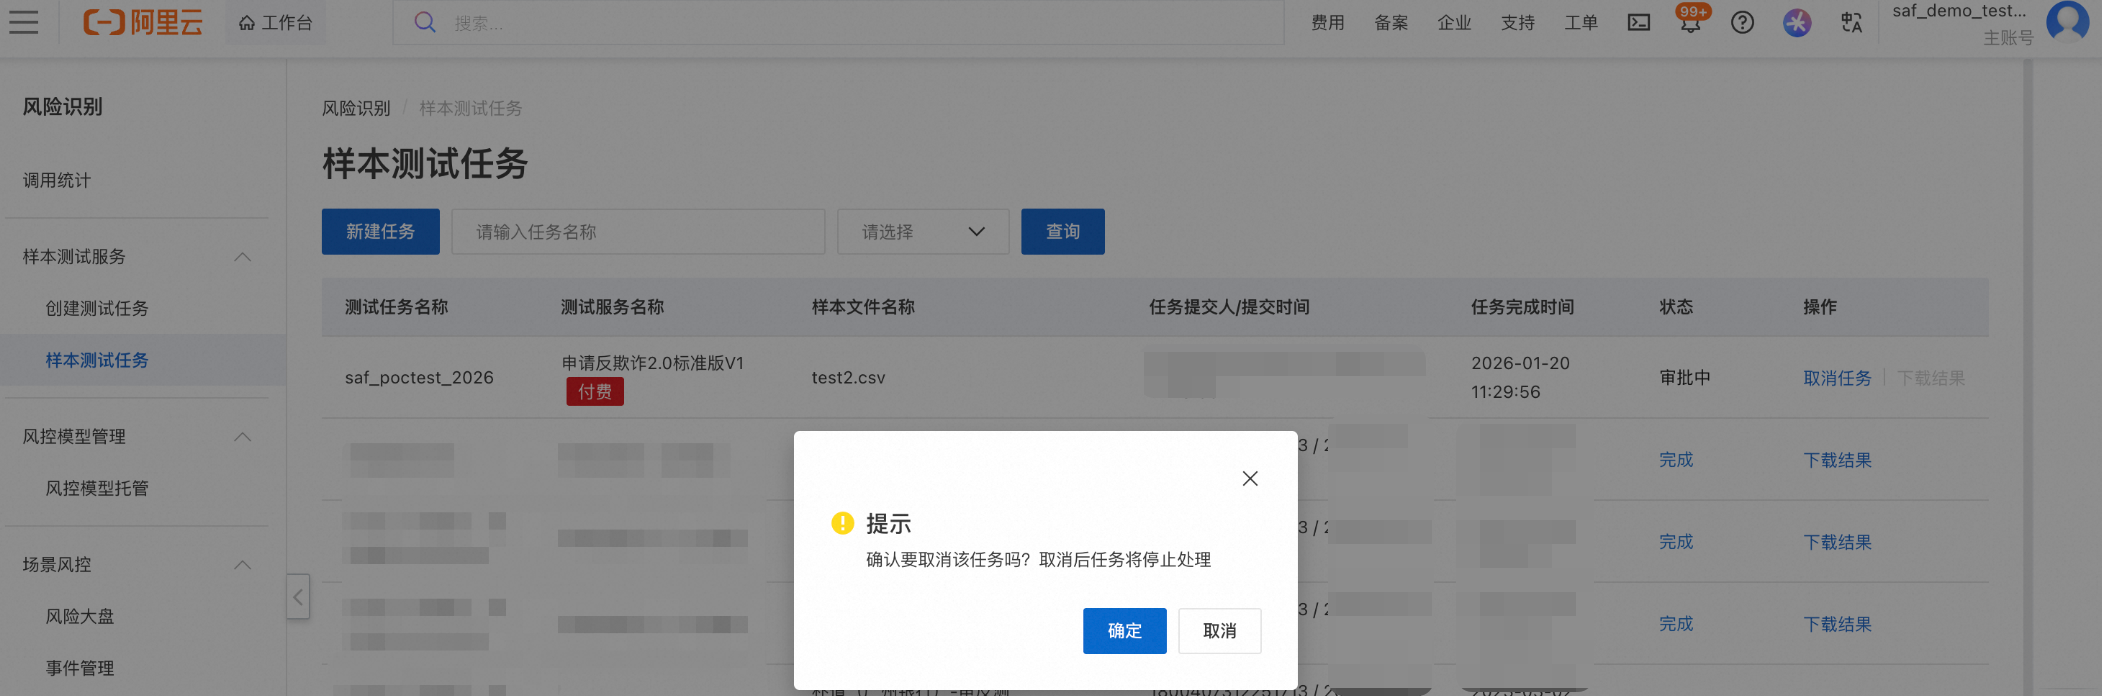Open the 企业 menu
2102x696 pixels.
(x=1454, y=22)
